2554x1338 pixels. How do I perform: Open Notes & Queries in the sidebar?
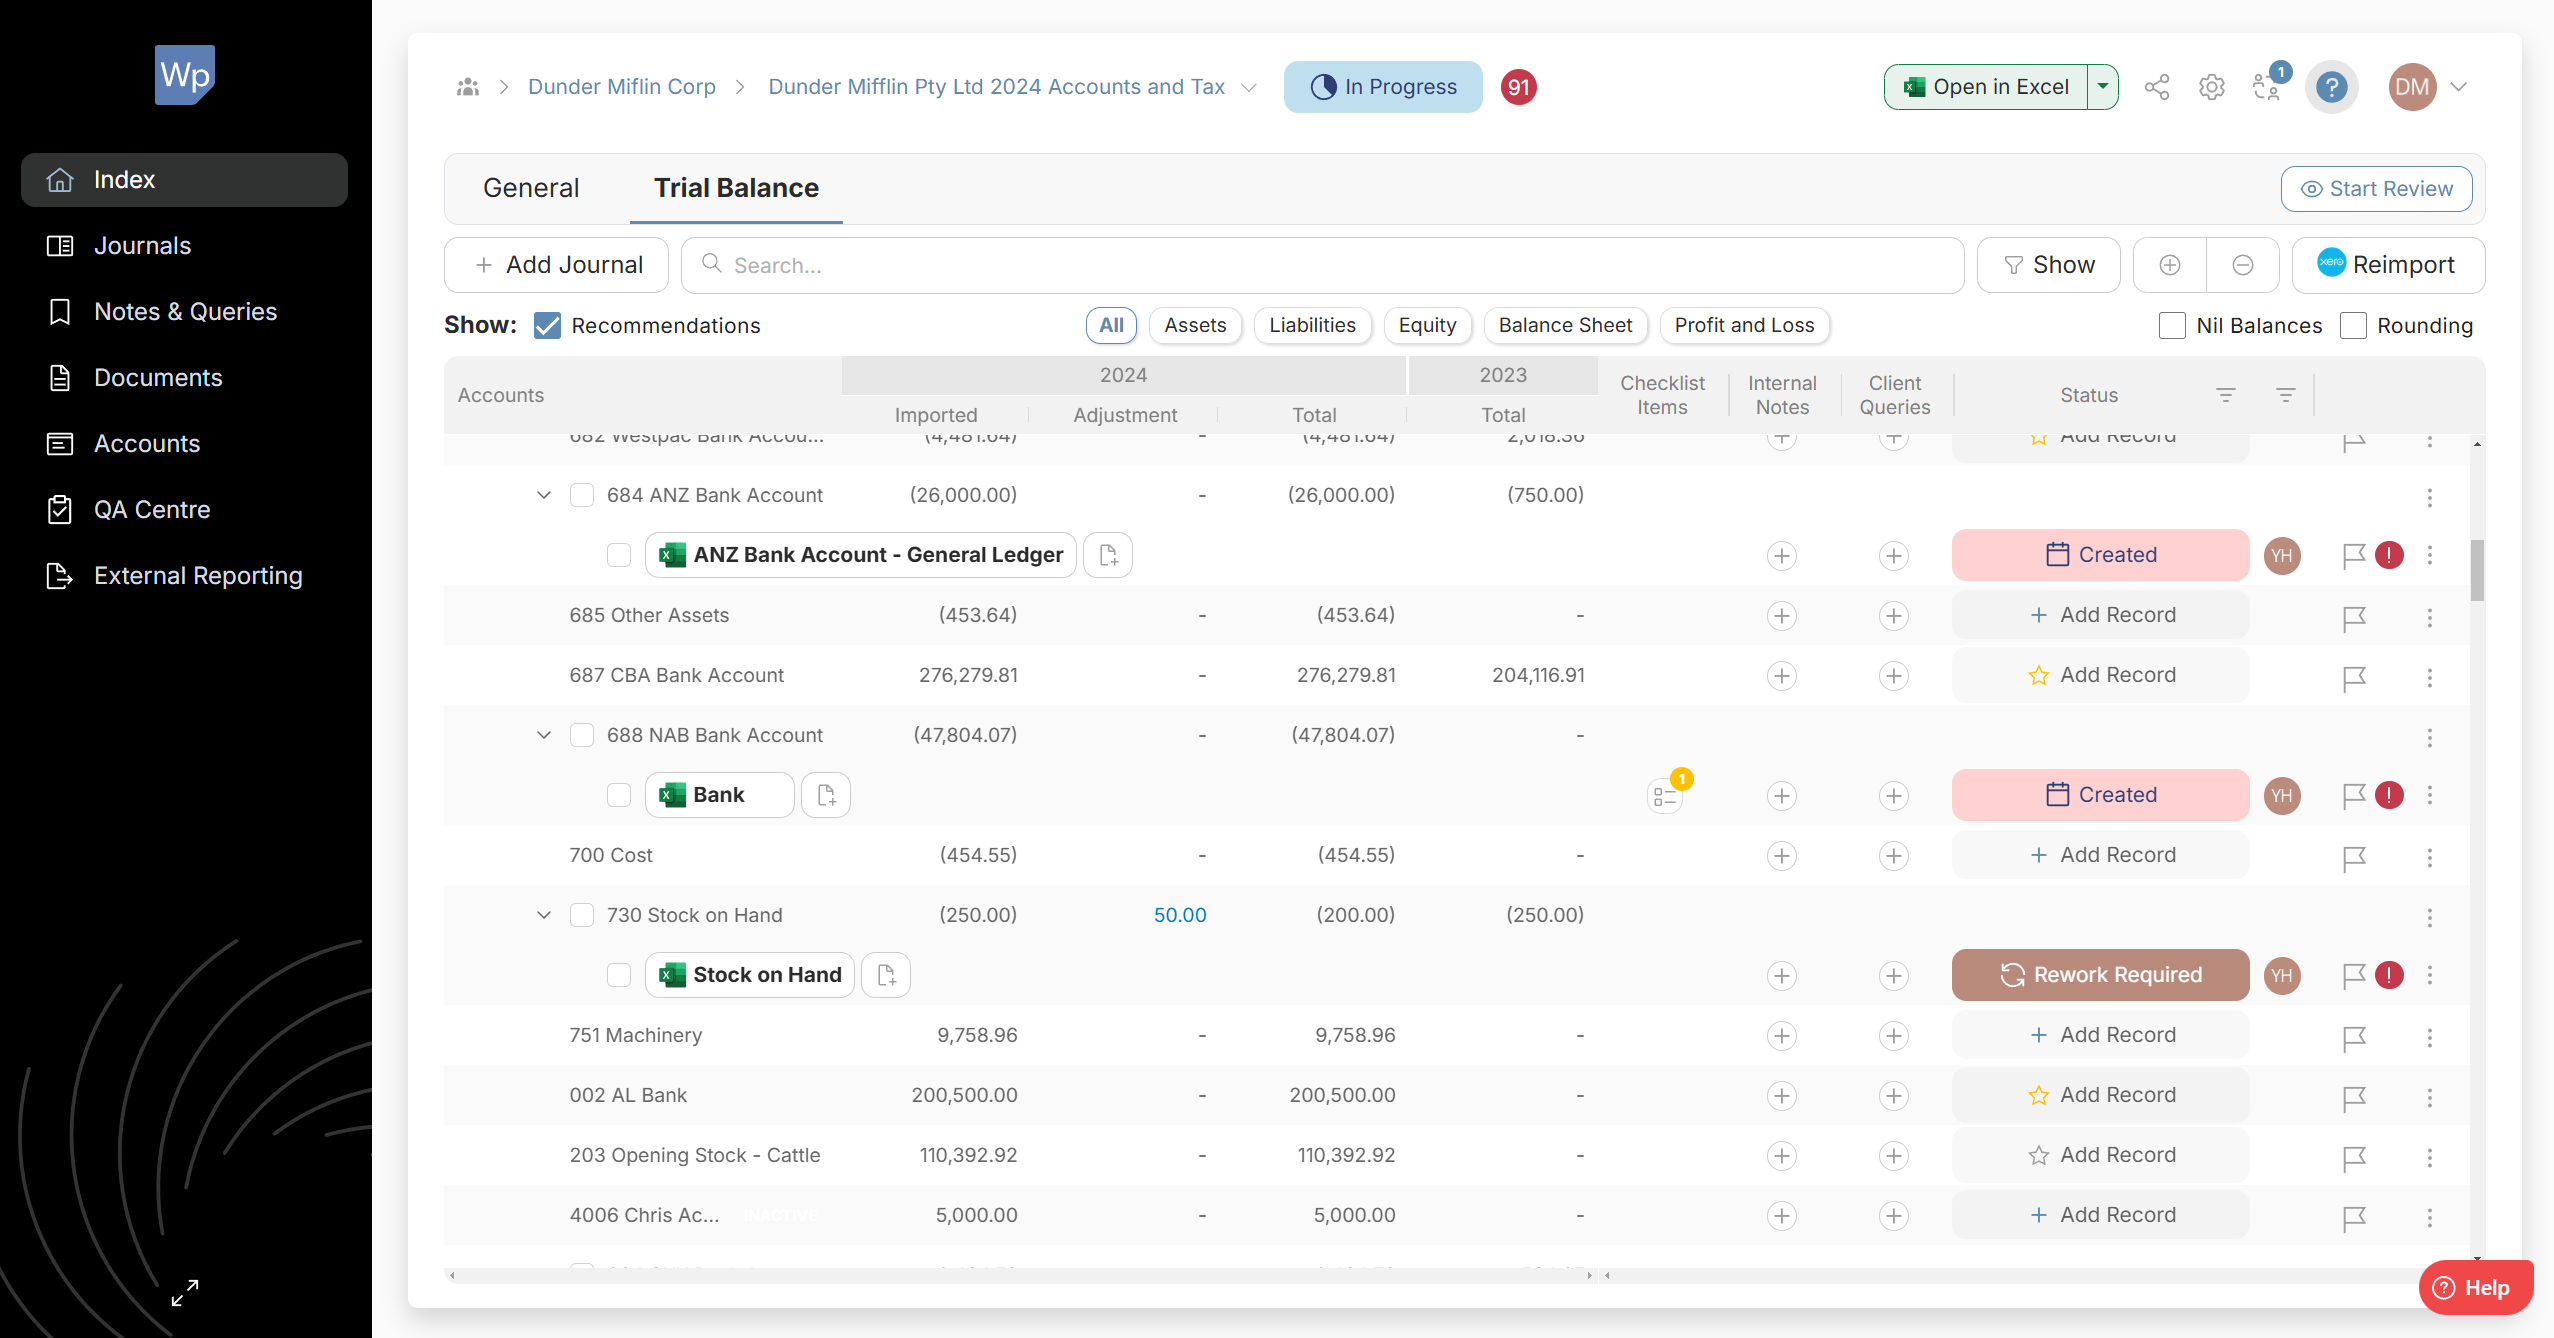coord(184,312)
